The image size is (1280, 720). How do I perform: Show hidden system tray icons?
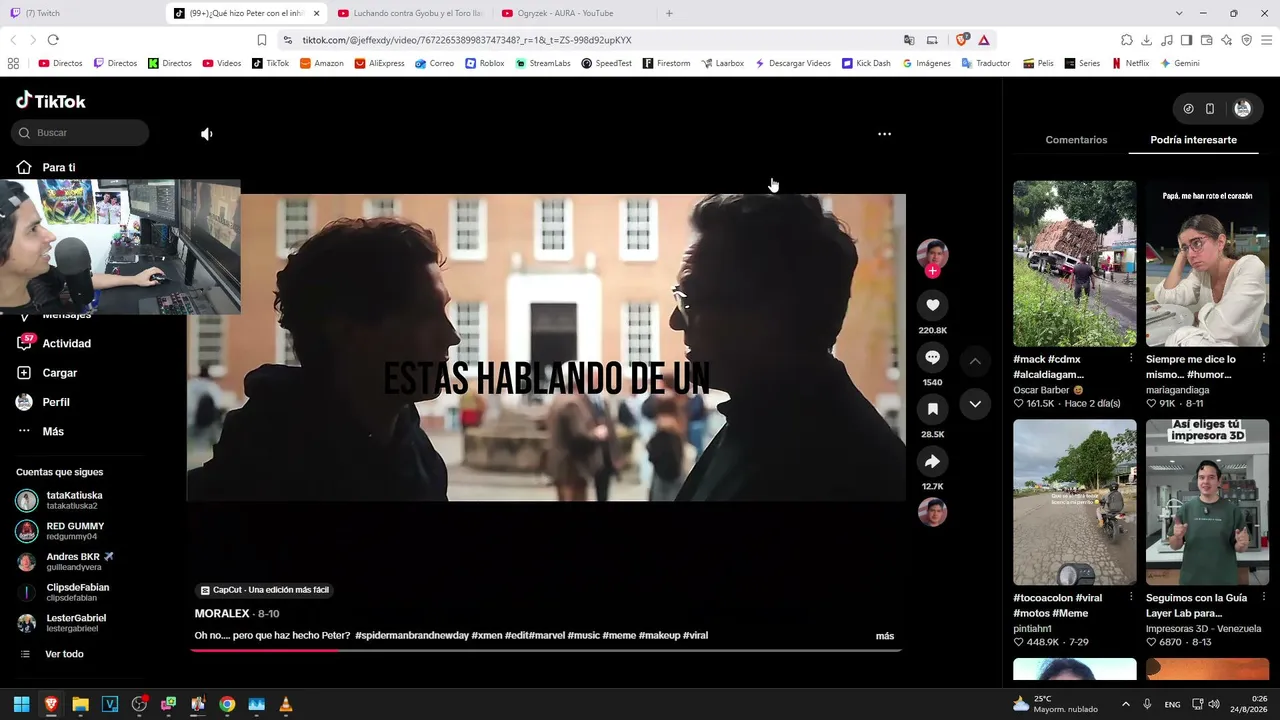tap(1125, 704)
